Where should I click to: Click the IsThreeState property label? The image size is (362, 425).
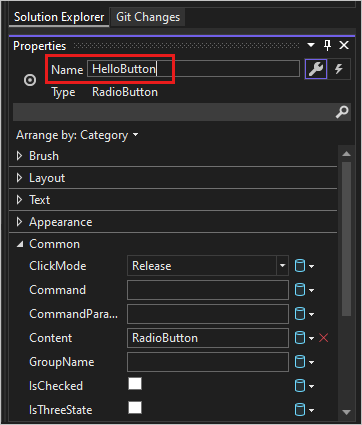coord(60,410)
